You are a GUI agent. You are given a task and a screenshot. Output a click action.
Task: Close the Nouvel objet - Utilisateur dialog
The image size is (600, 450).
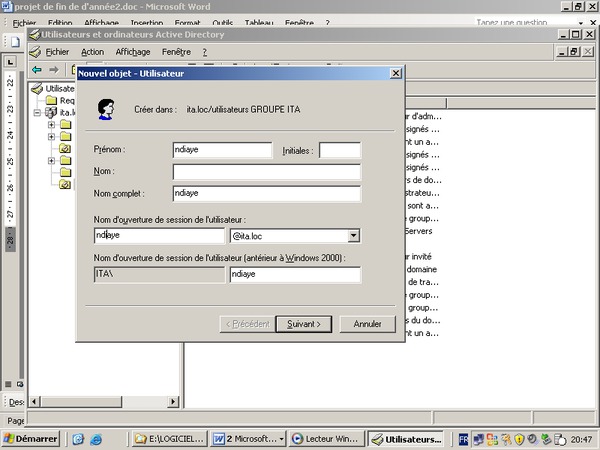(x=395, y=73)
